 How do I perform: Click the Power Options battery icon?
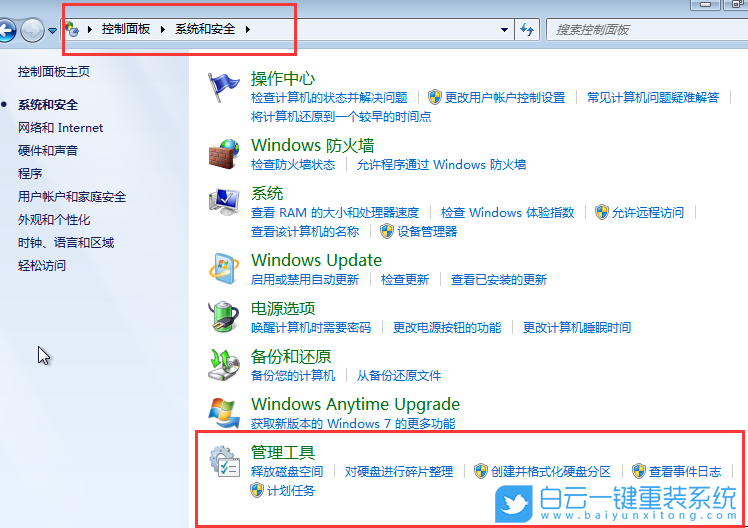[x=223, y=316]
